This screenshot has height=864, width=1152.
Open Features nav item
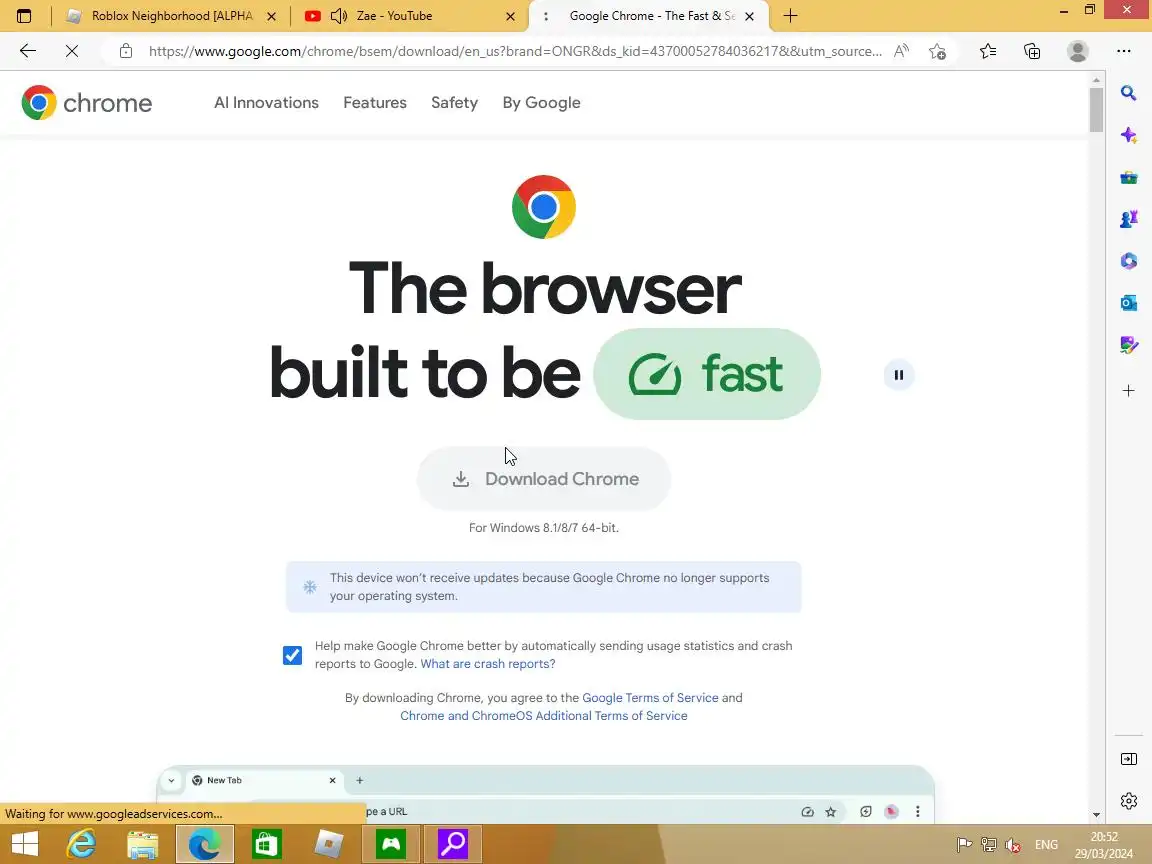[x=375, y=103]
